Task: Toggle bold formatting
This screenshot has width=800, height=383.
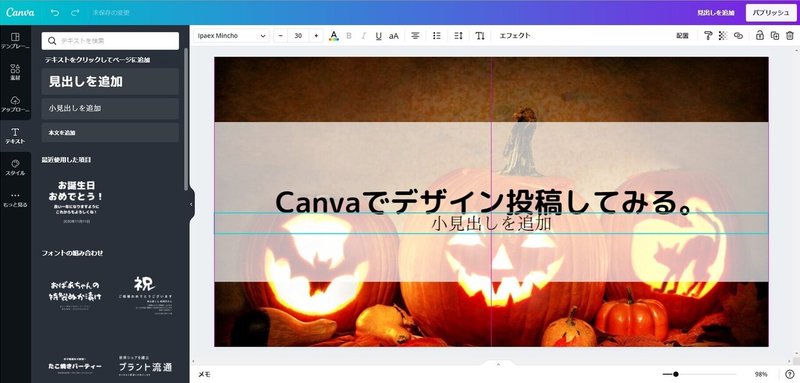Action: pyautogui.click(x=349, y=36)
